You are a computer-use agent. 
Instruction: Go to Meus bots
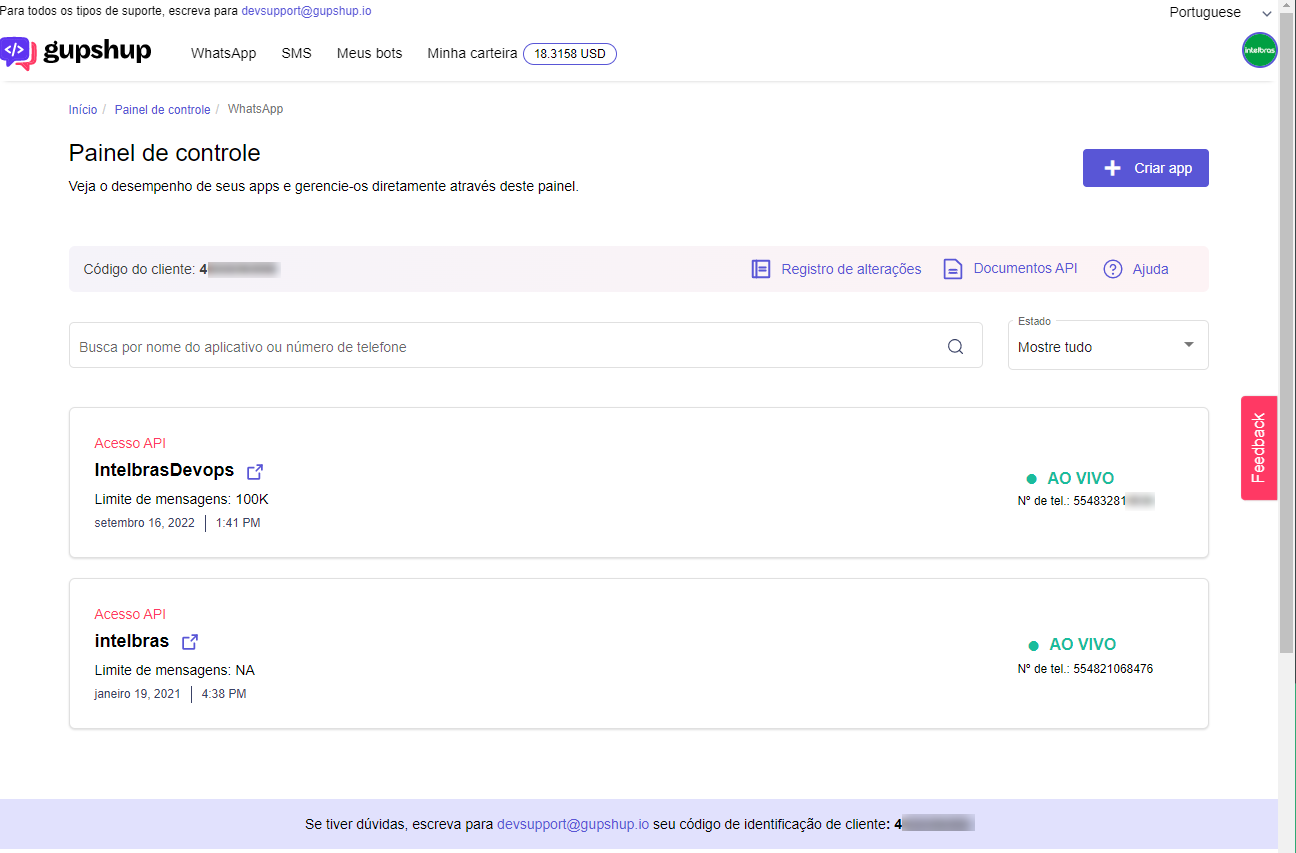click(x=369, y=53)
